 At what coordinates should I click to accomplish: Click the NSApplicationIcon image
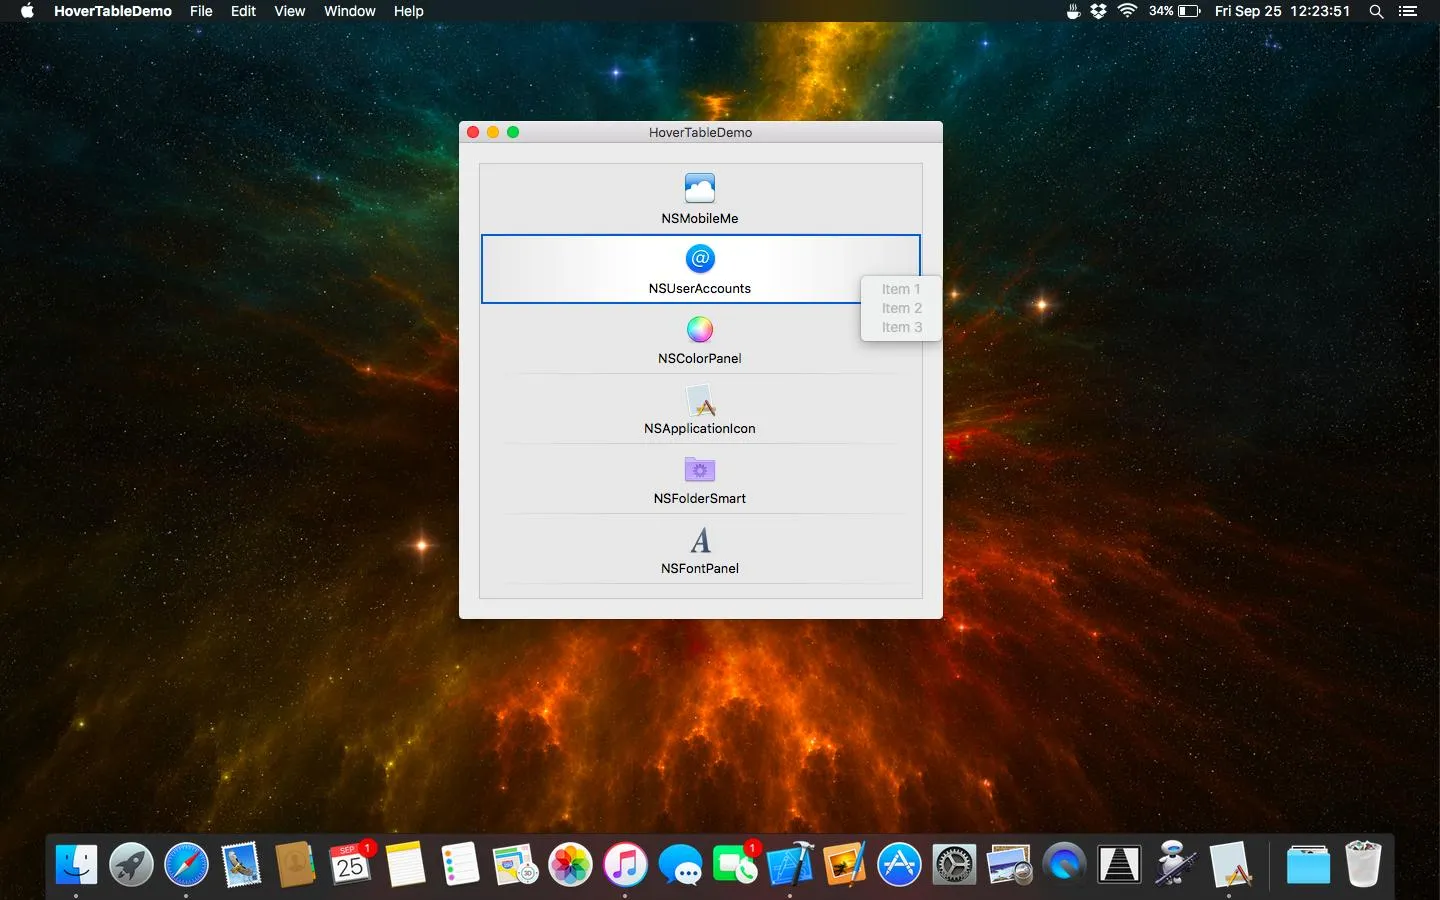pyautogui.click(x=700, y=399)
